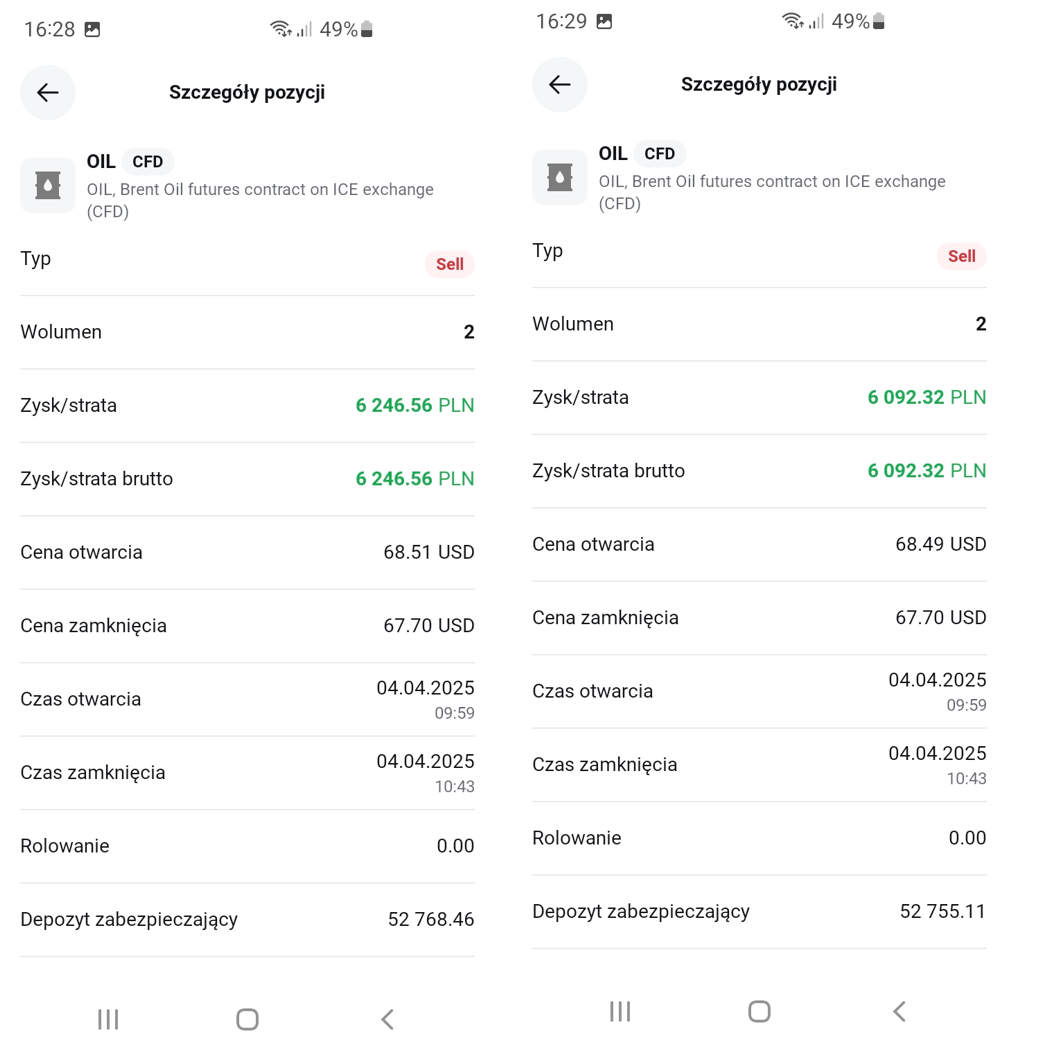
Task: Tap the gallery icon in left status bar
Action: point(92,29)
